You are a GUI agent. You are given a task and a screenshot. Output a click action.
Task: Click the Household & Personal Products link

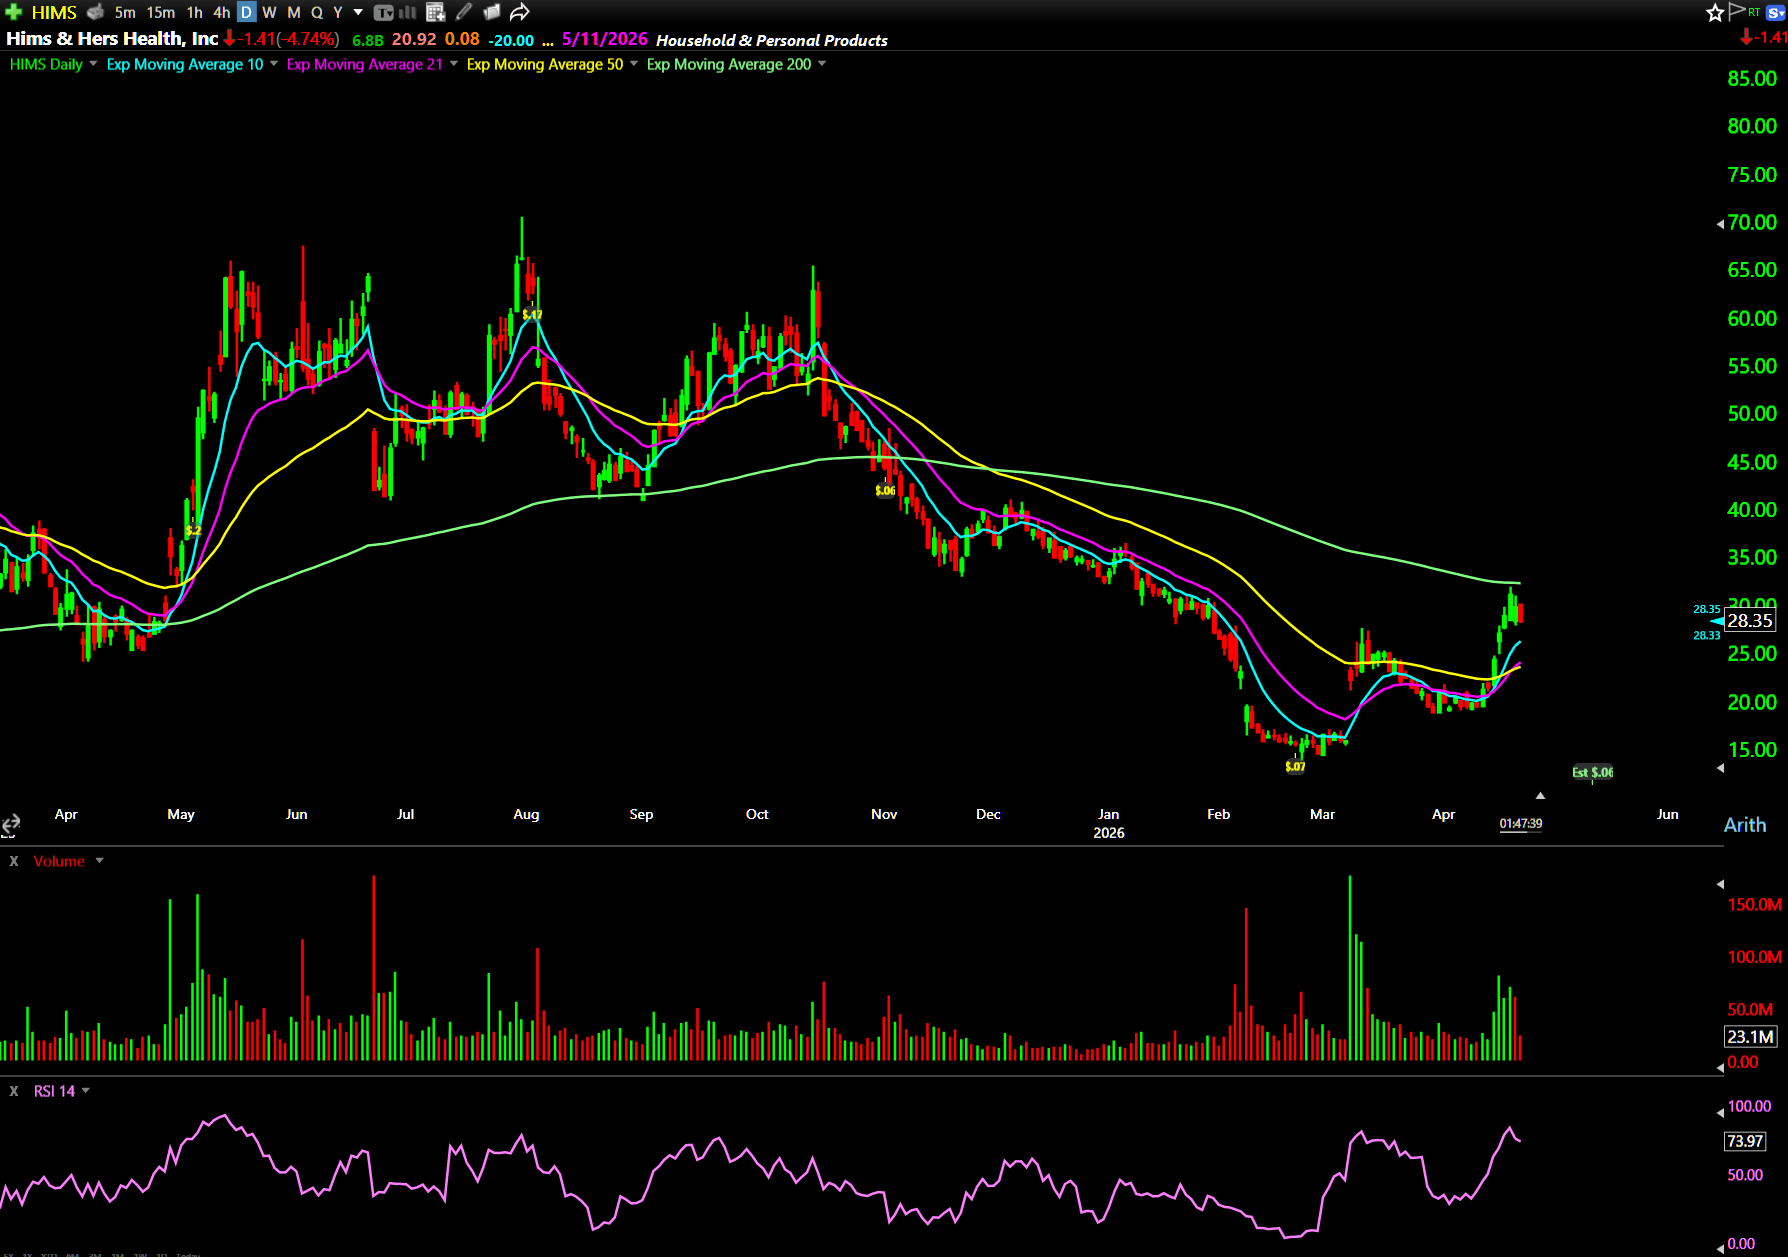point(771,40)
